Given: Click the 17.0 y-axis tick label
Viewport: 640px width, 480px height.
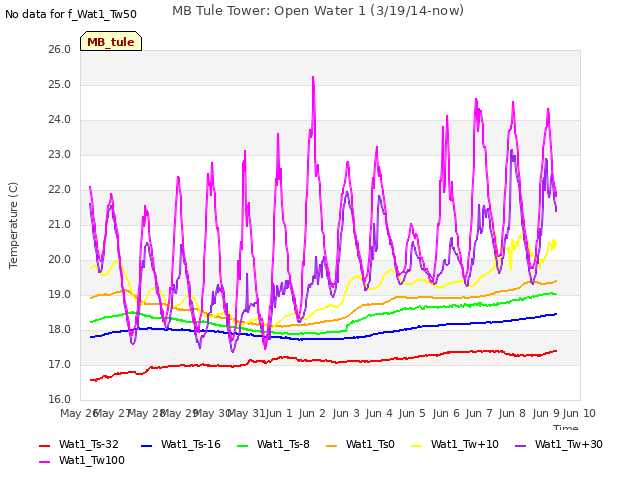Looking at the screenshot, I should click(x=60, y=364).
